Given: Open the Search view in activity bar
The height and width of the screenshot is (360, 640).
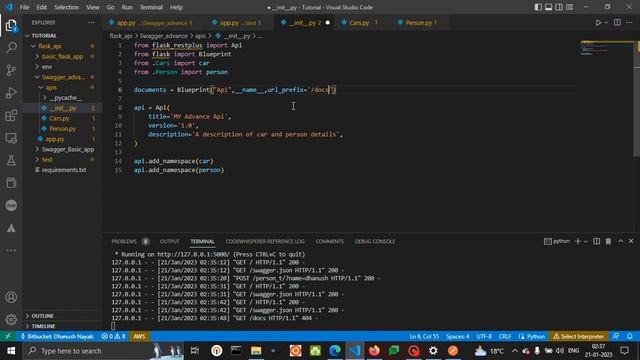Looking at the screenshot, I should click(x=11, y=48).
